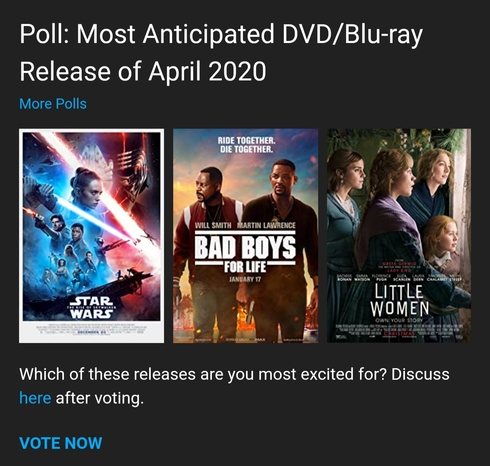Screen dimensions: 490x466
Task: Select the Bad Boys for Life poster
Action: (x=245, y=236)
